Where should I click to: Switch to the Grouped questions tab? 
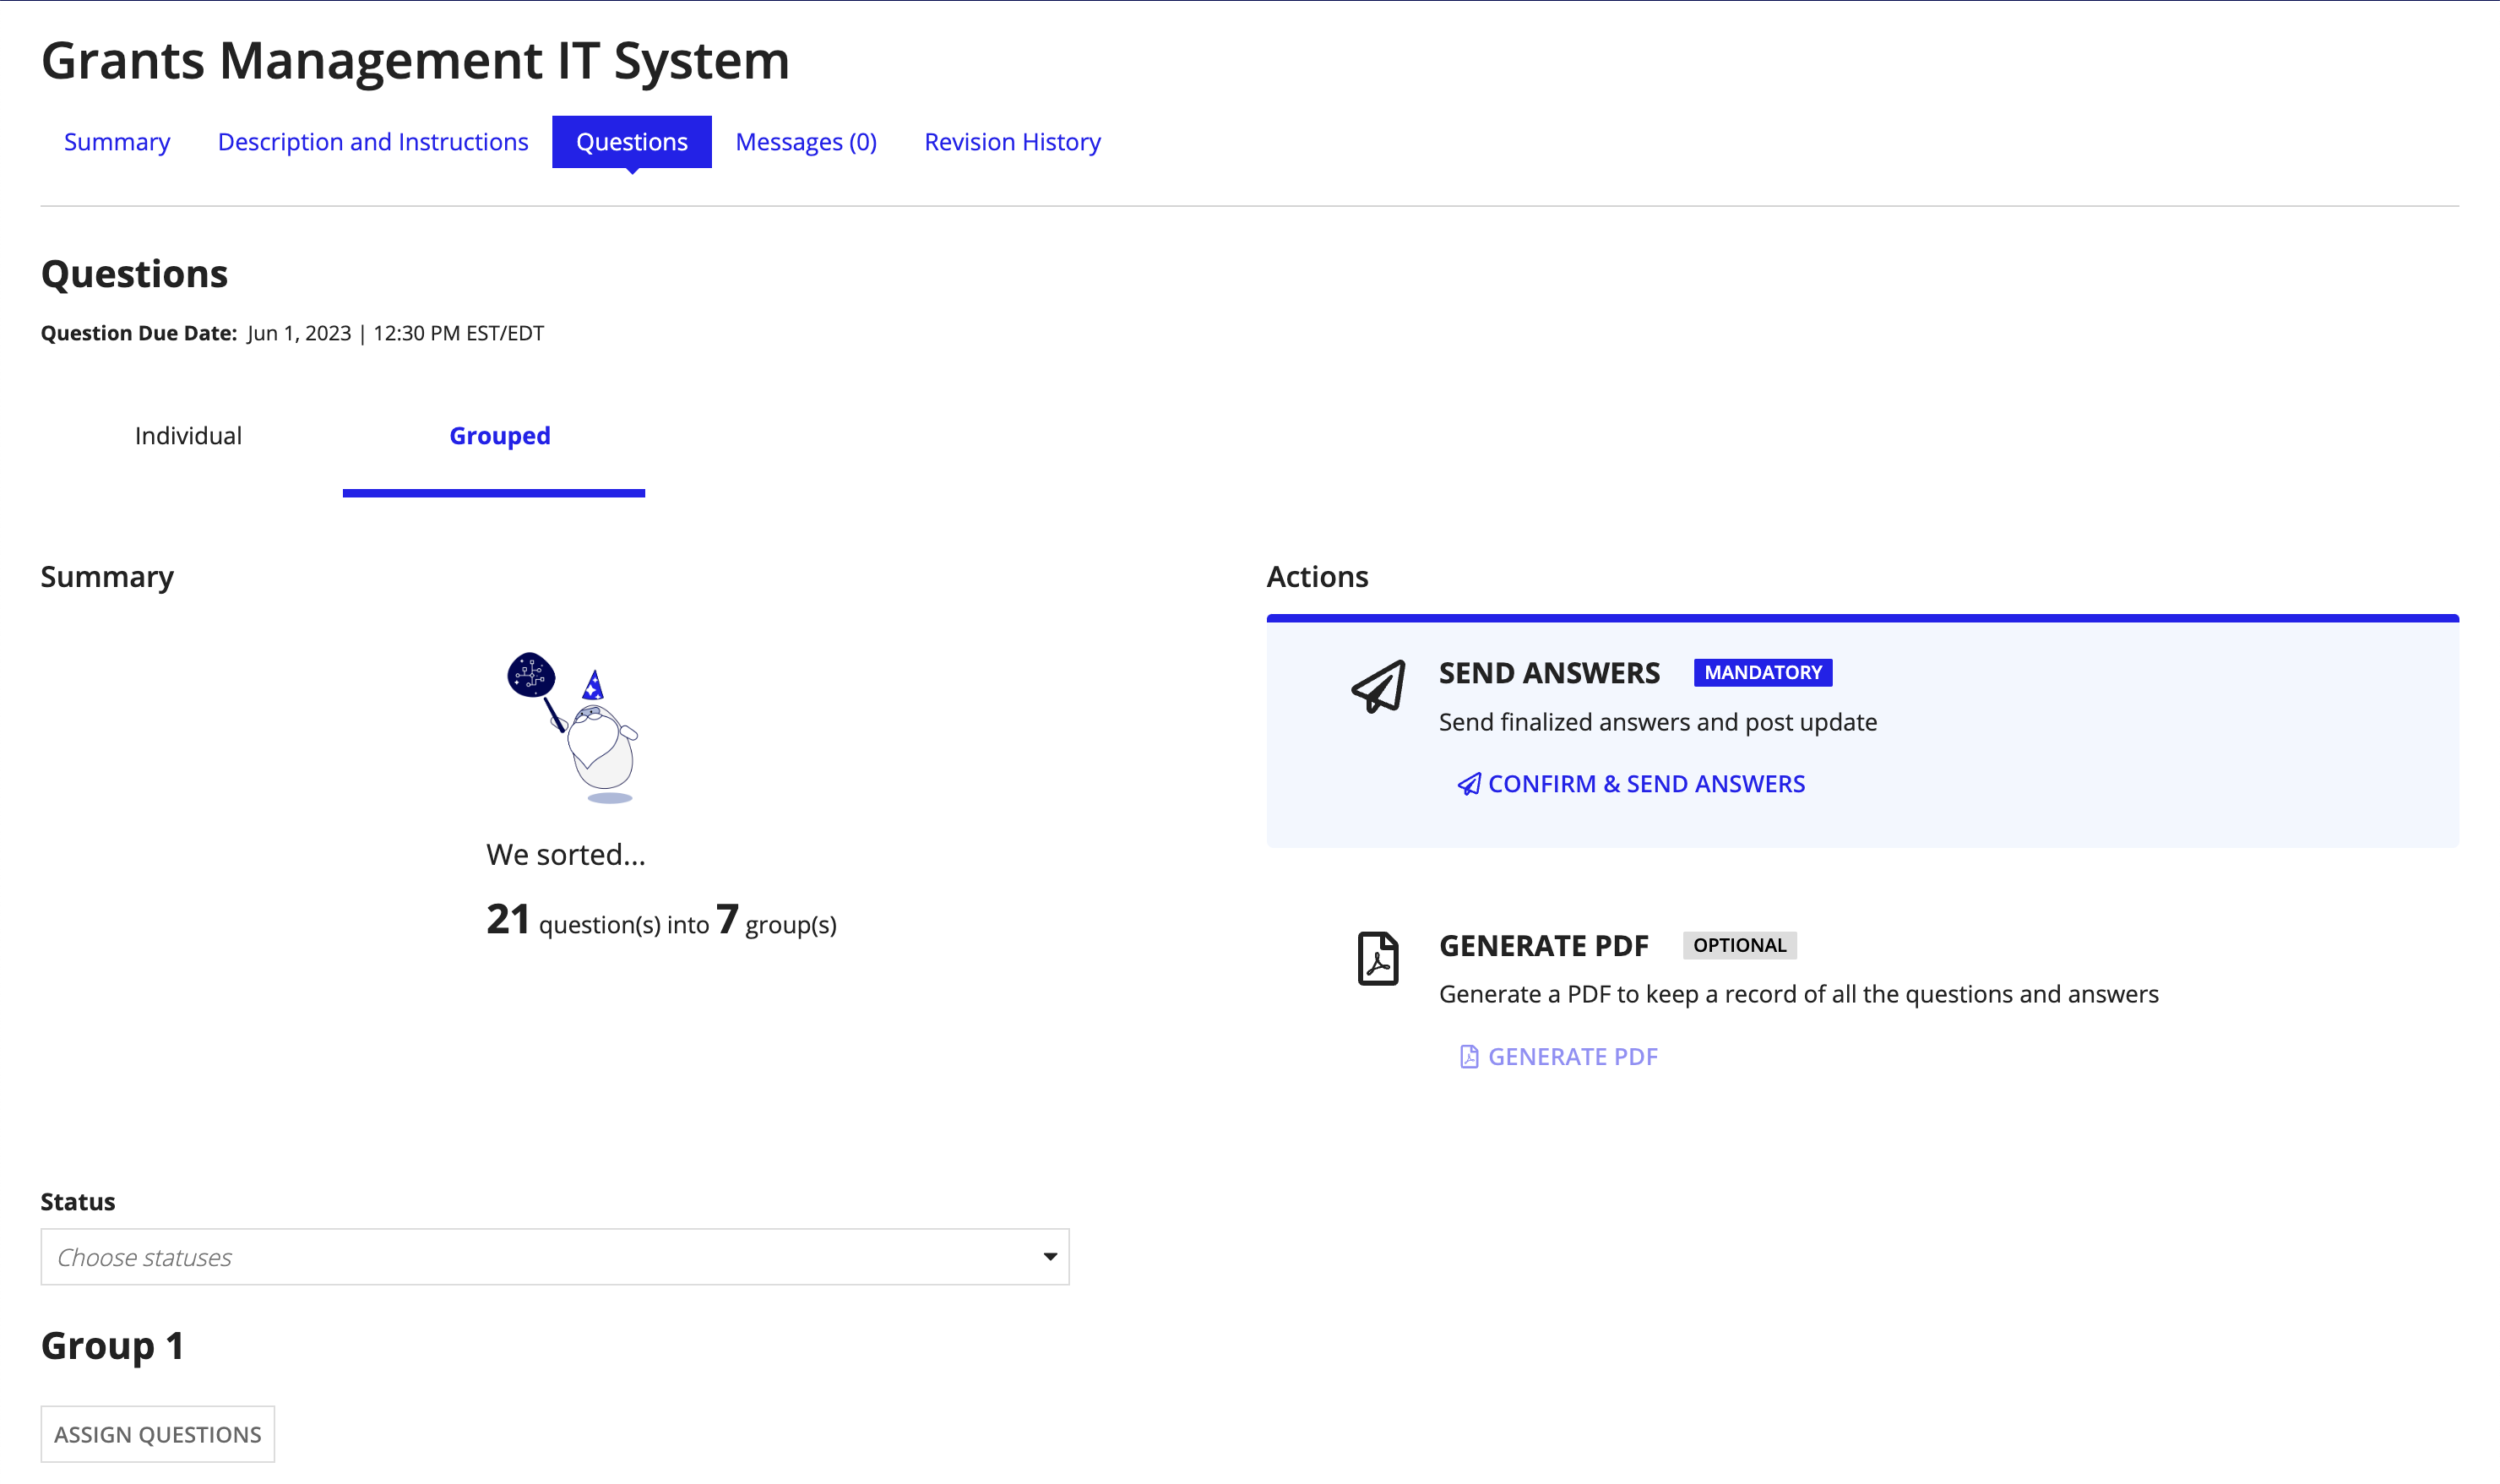point(498,435)
